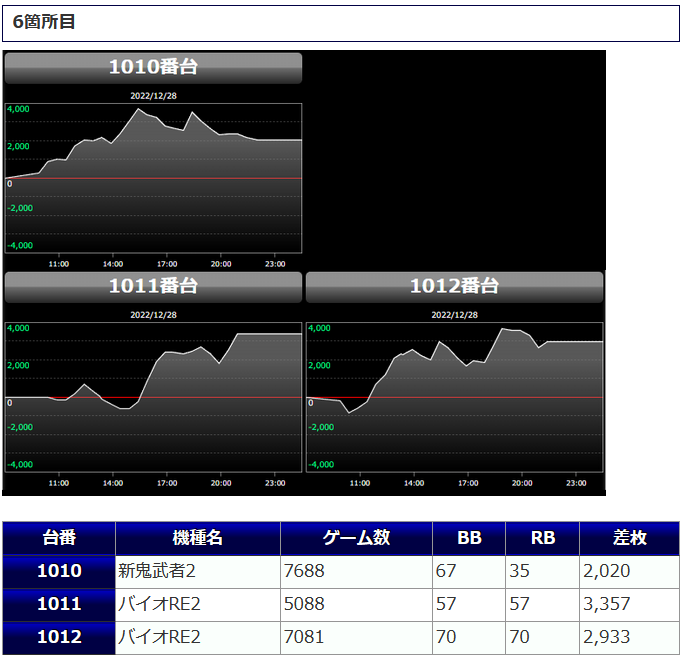Click machine name 新鬼武者2
This screenshot has height=661, width=687.
click(156, 571)
